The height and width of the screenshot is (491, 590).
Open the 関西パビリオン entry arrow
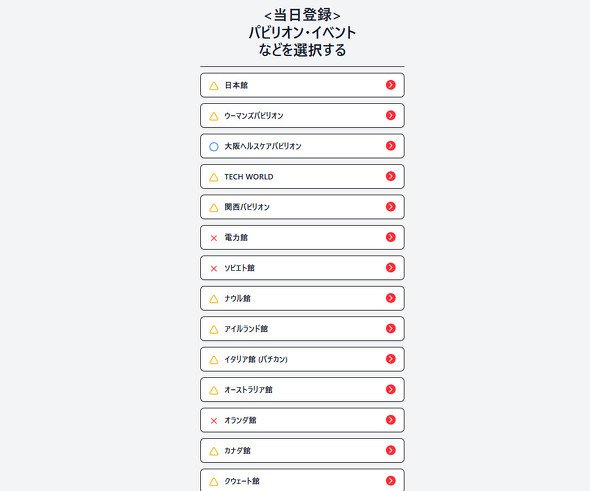point(391,207)
